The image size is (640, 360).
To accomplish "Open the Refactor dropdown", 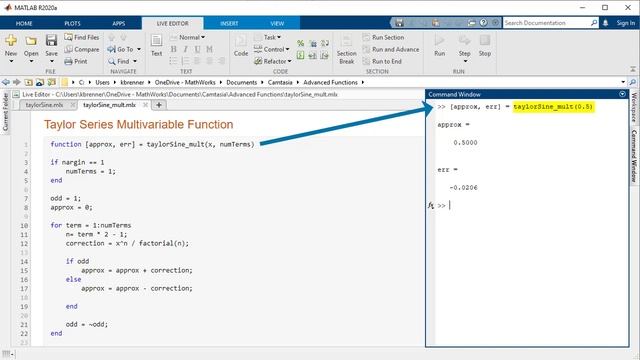I will tap(273, 61).
